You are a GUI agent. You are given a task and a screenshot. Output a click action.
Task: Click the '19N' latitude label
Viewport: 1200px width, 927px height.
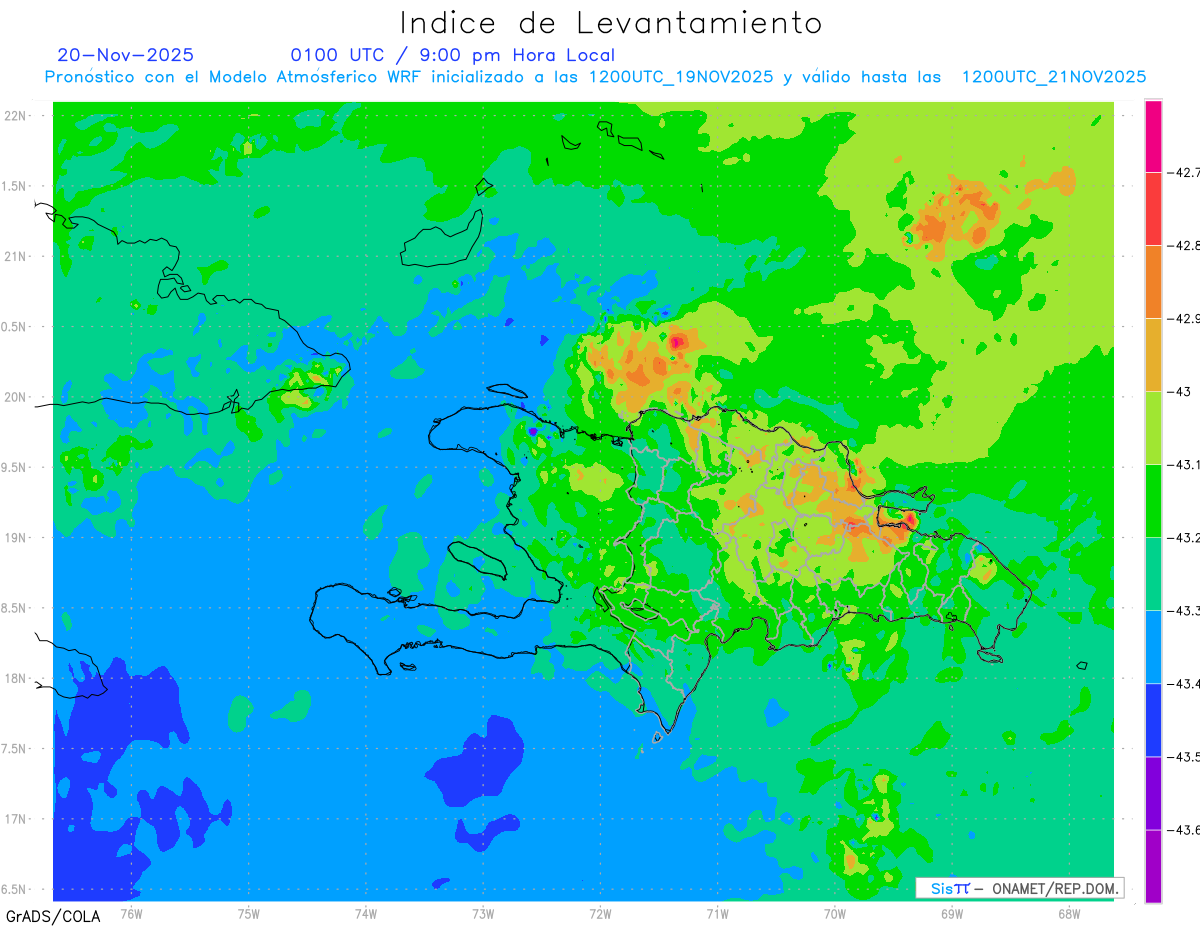pyautogui.click(x=16, y=538)
